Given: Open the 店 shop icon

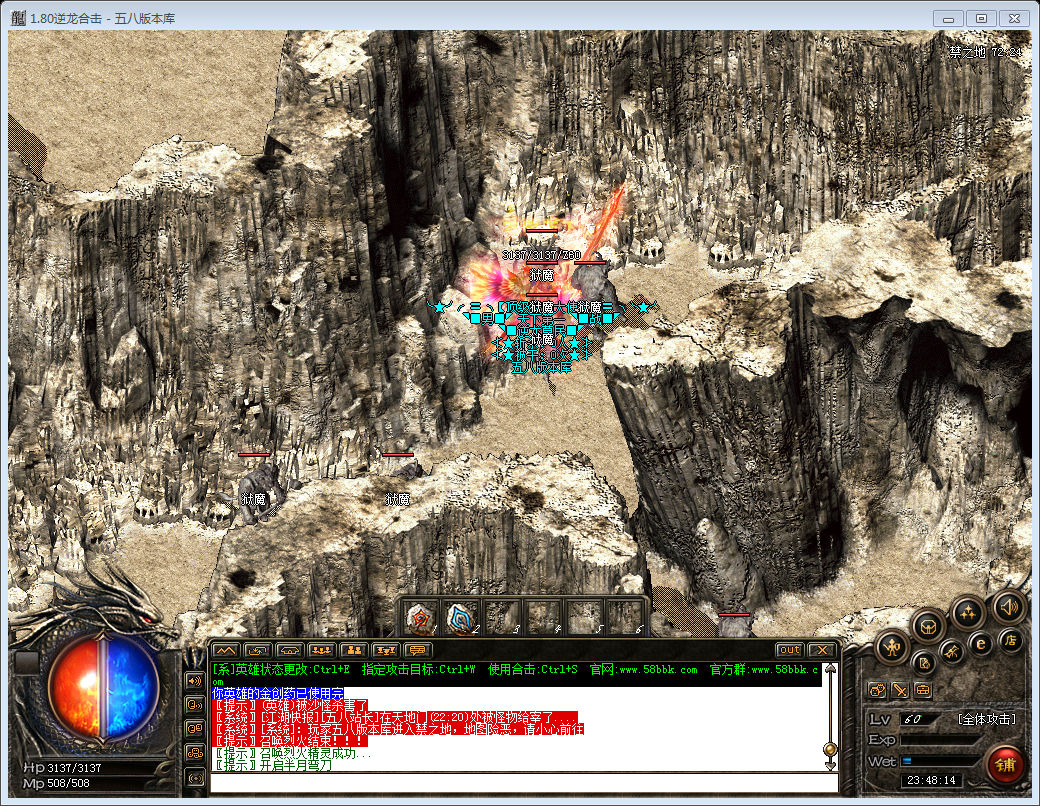Looking at the screenshot, I should tap(1010, 640).
